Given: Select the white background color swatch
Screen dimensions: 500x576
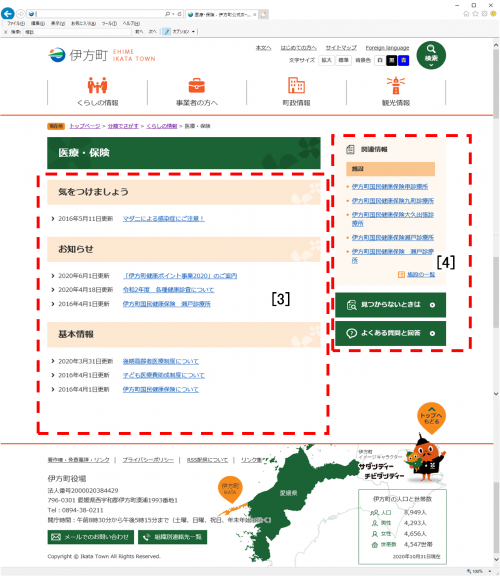Looking at the screenshot, I should point(380,60).
